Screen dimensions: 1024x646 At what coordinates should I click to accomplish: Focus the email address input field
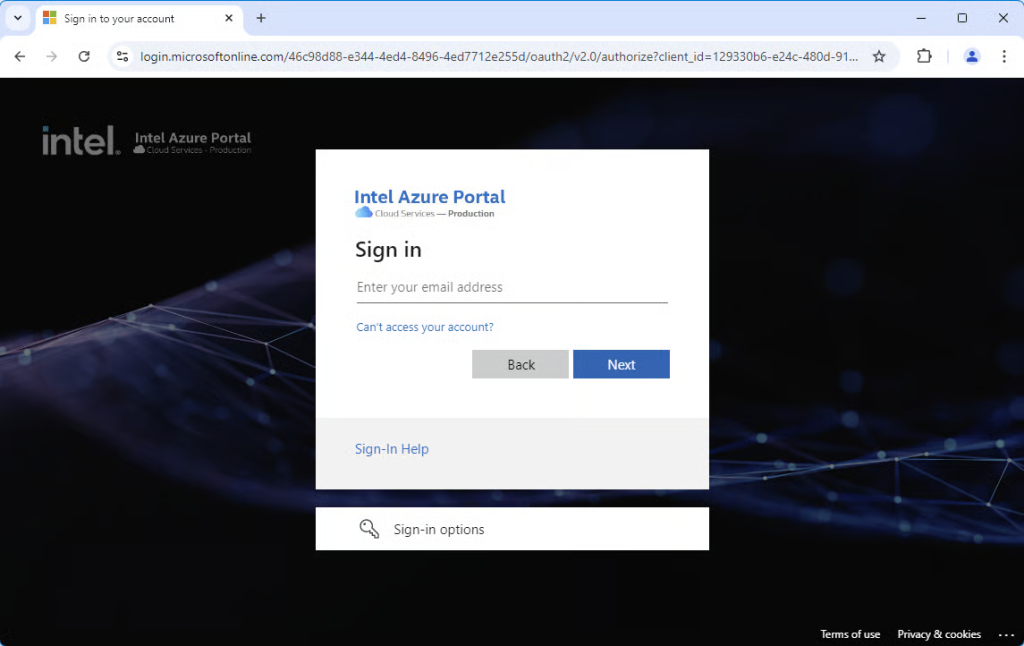coord(511,287)
